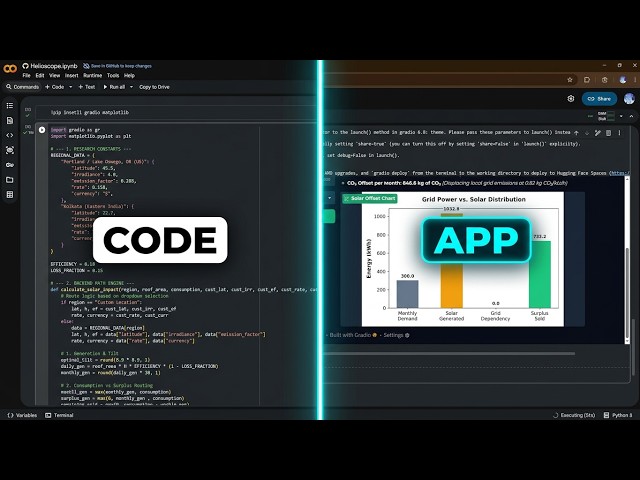The width and height of the screenshot is (640, 480).
Task: Click Copy to Drive
Action: [x=154, y=87]
